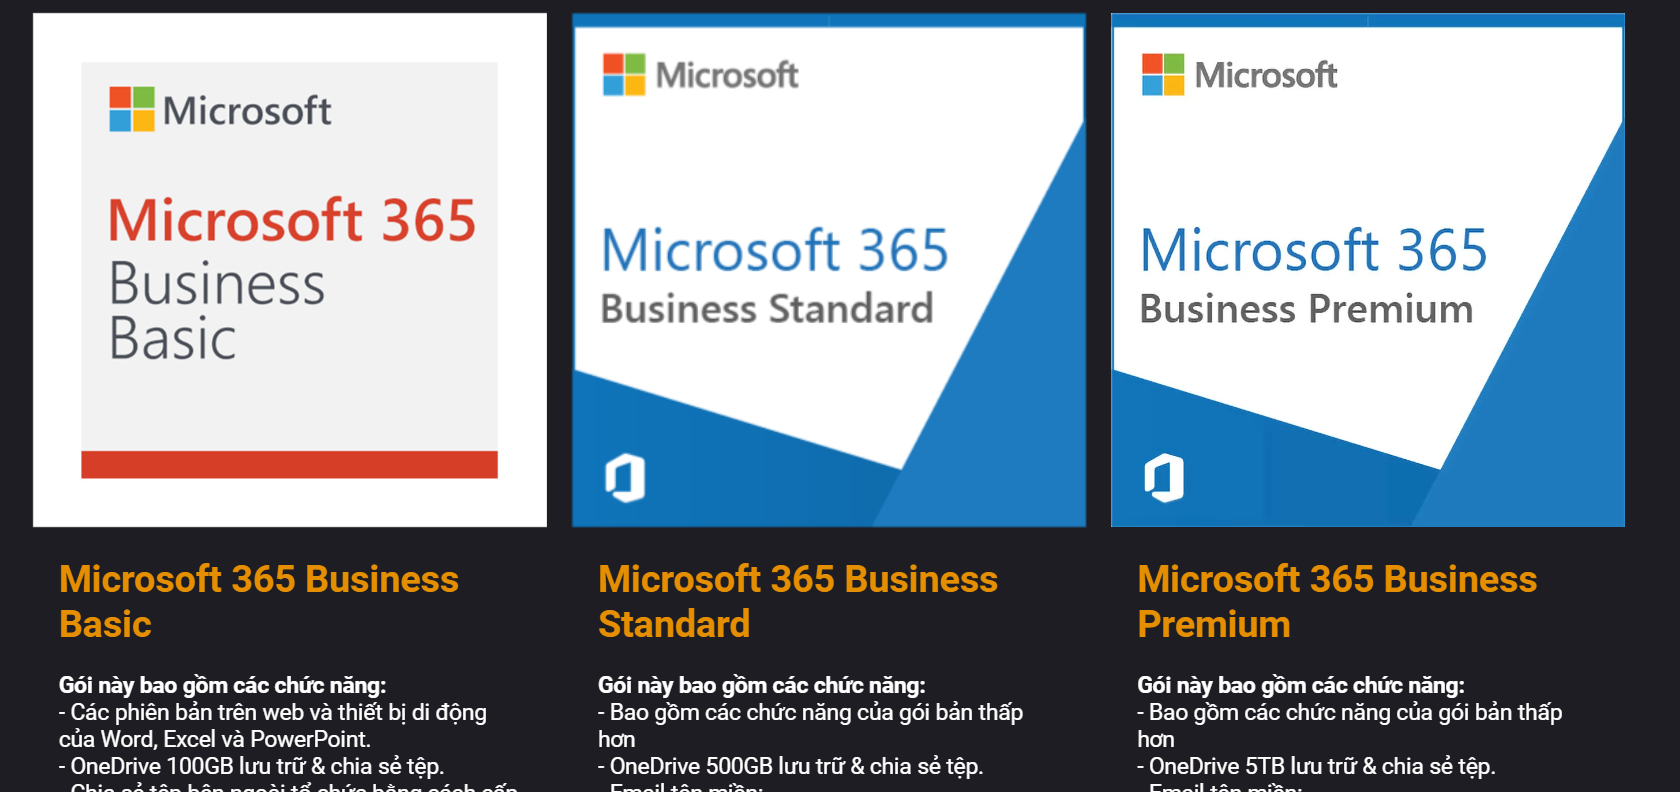The width and height of the screenshot is (1680, 792).
Task: Click the red 'Microsoft 365' text in the Basic image
Action: (x=291, y=220)
